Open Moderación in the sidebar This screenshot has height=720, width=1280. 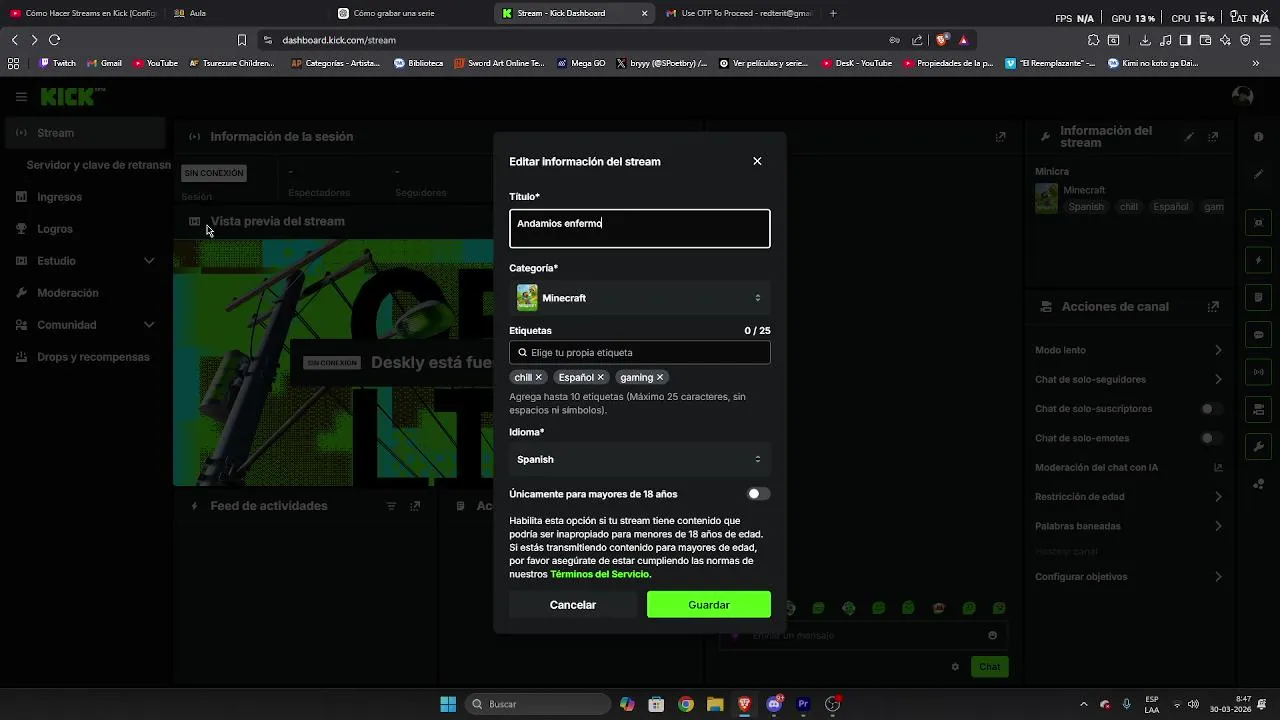85,293
